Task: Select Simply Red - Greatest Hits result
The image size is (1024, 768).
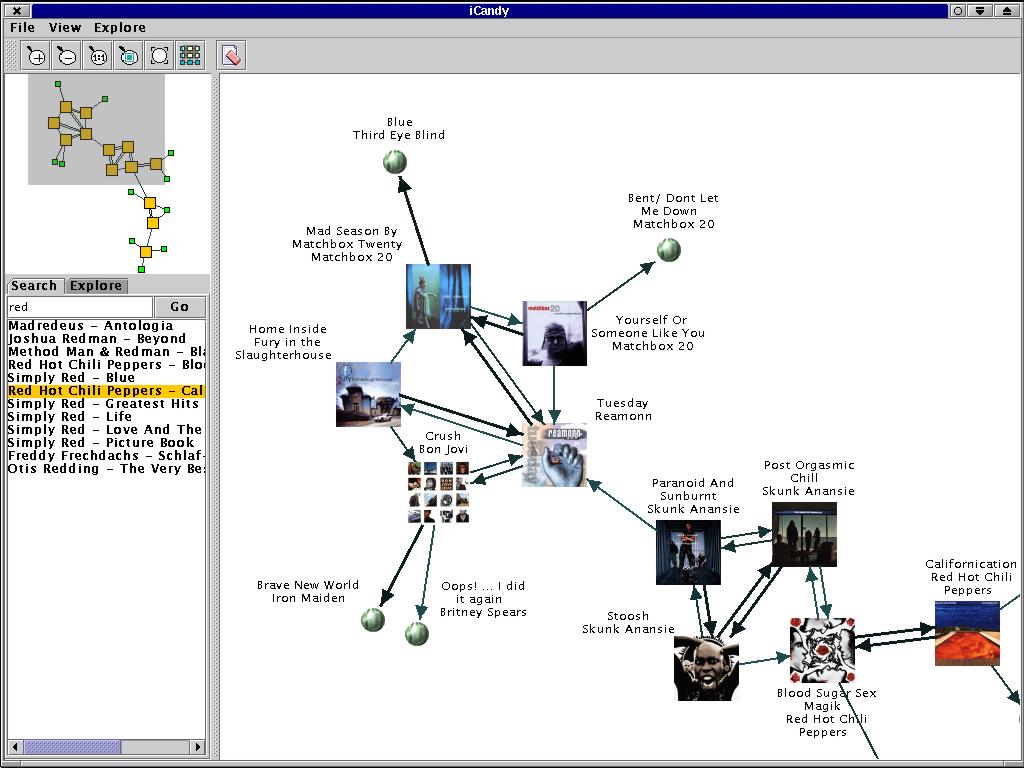Action: tap(104, 404)
